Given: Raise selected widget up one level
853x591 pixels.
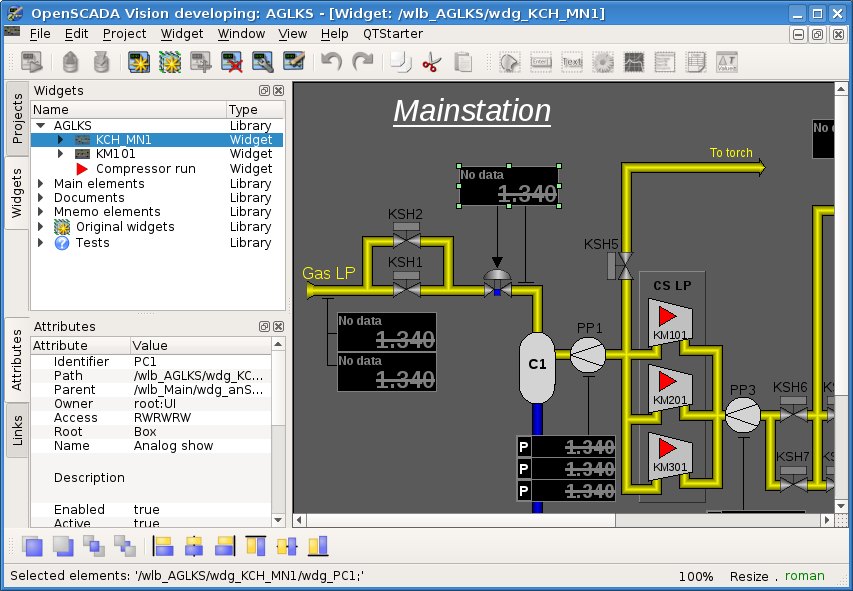Looking at the screenshot, I should click(94, 546).
